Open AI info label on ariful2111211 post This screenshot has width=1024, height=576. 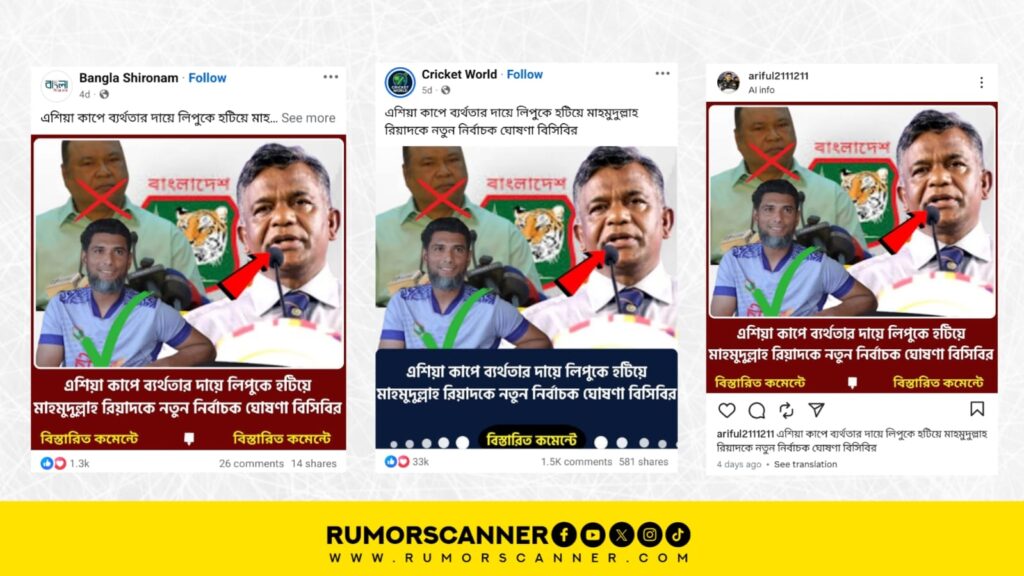point(761,90)
